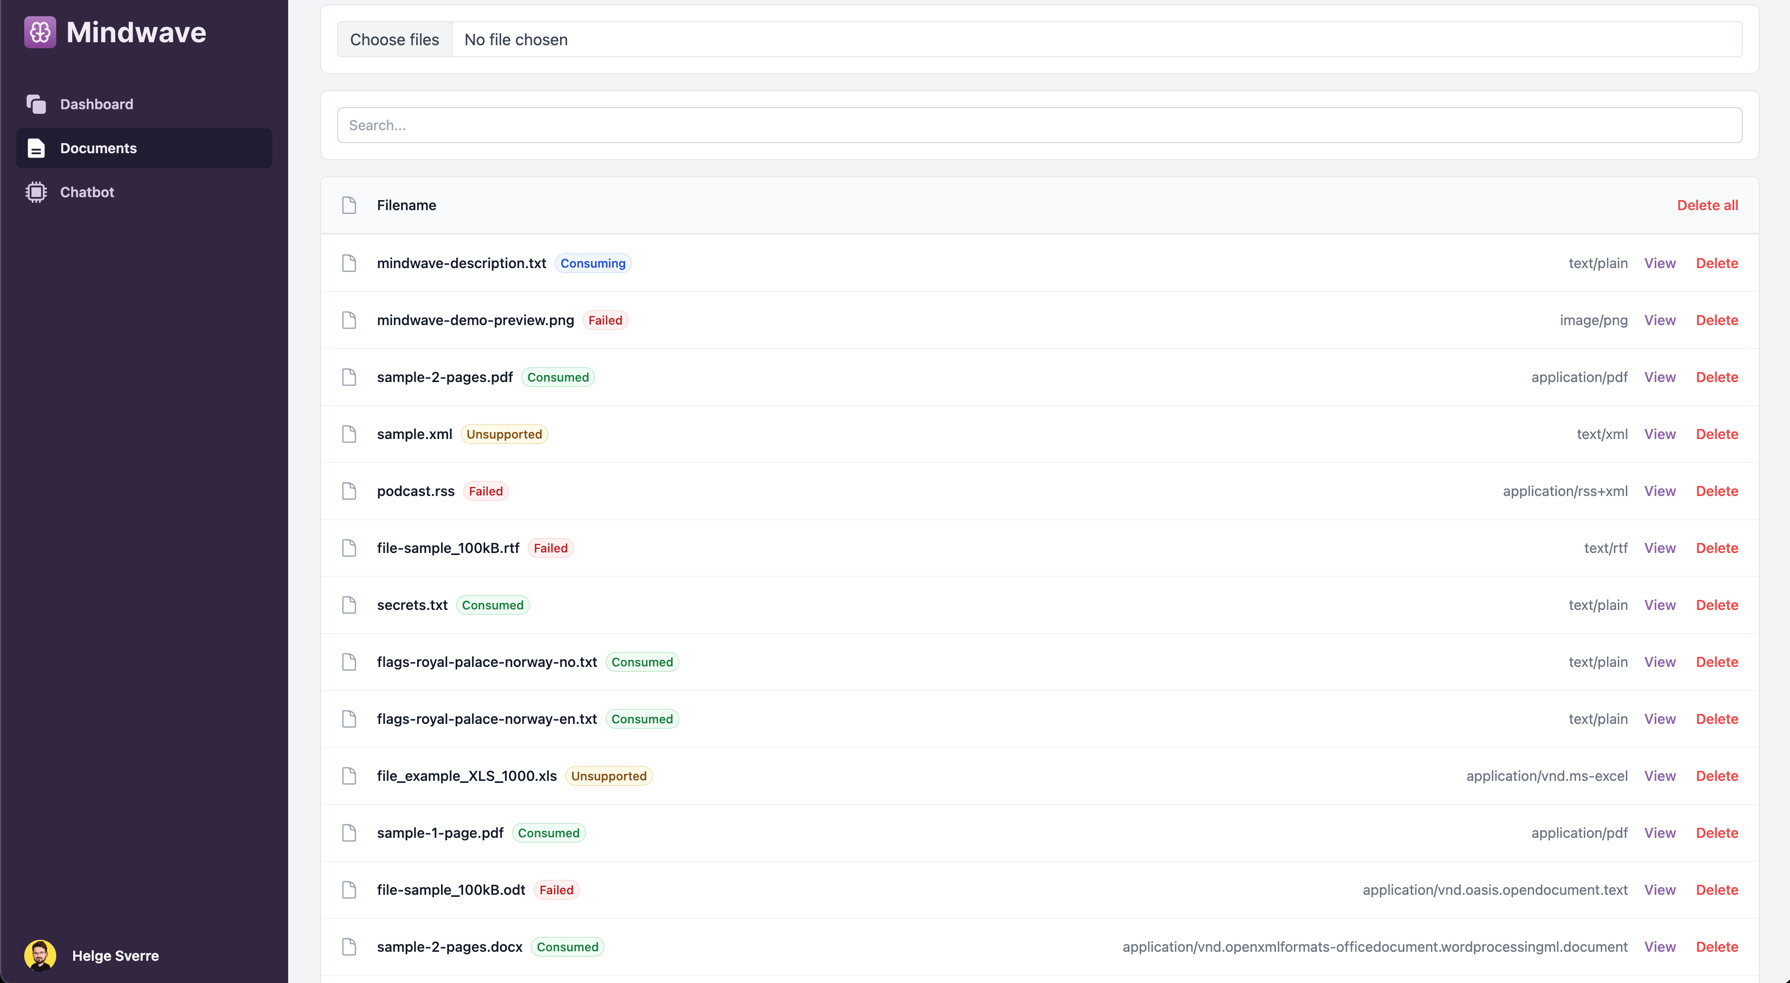Image resolution: width=1790 pixels, height=983 pixels.
Task: Click the file icon beside file_example_XLS_1000.xls
Action: tap(349, 776)
